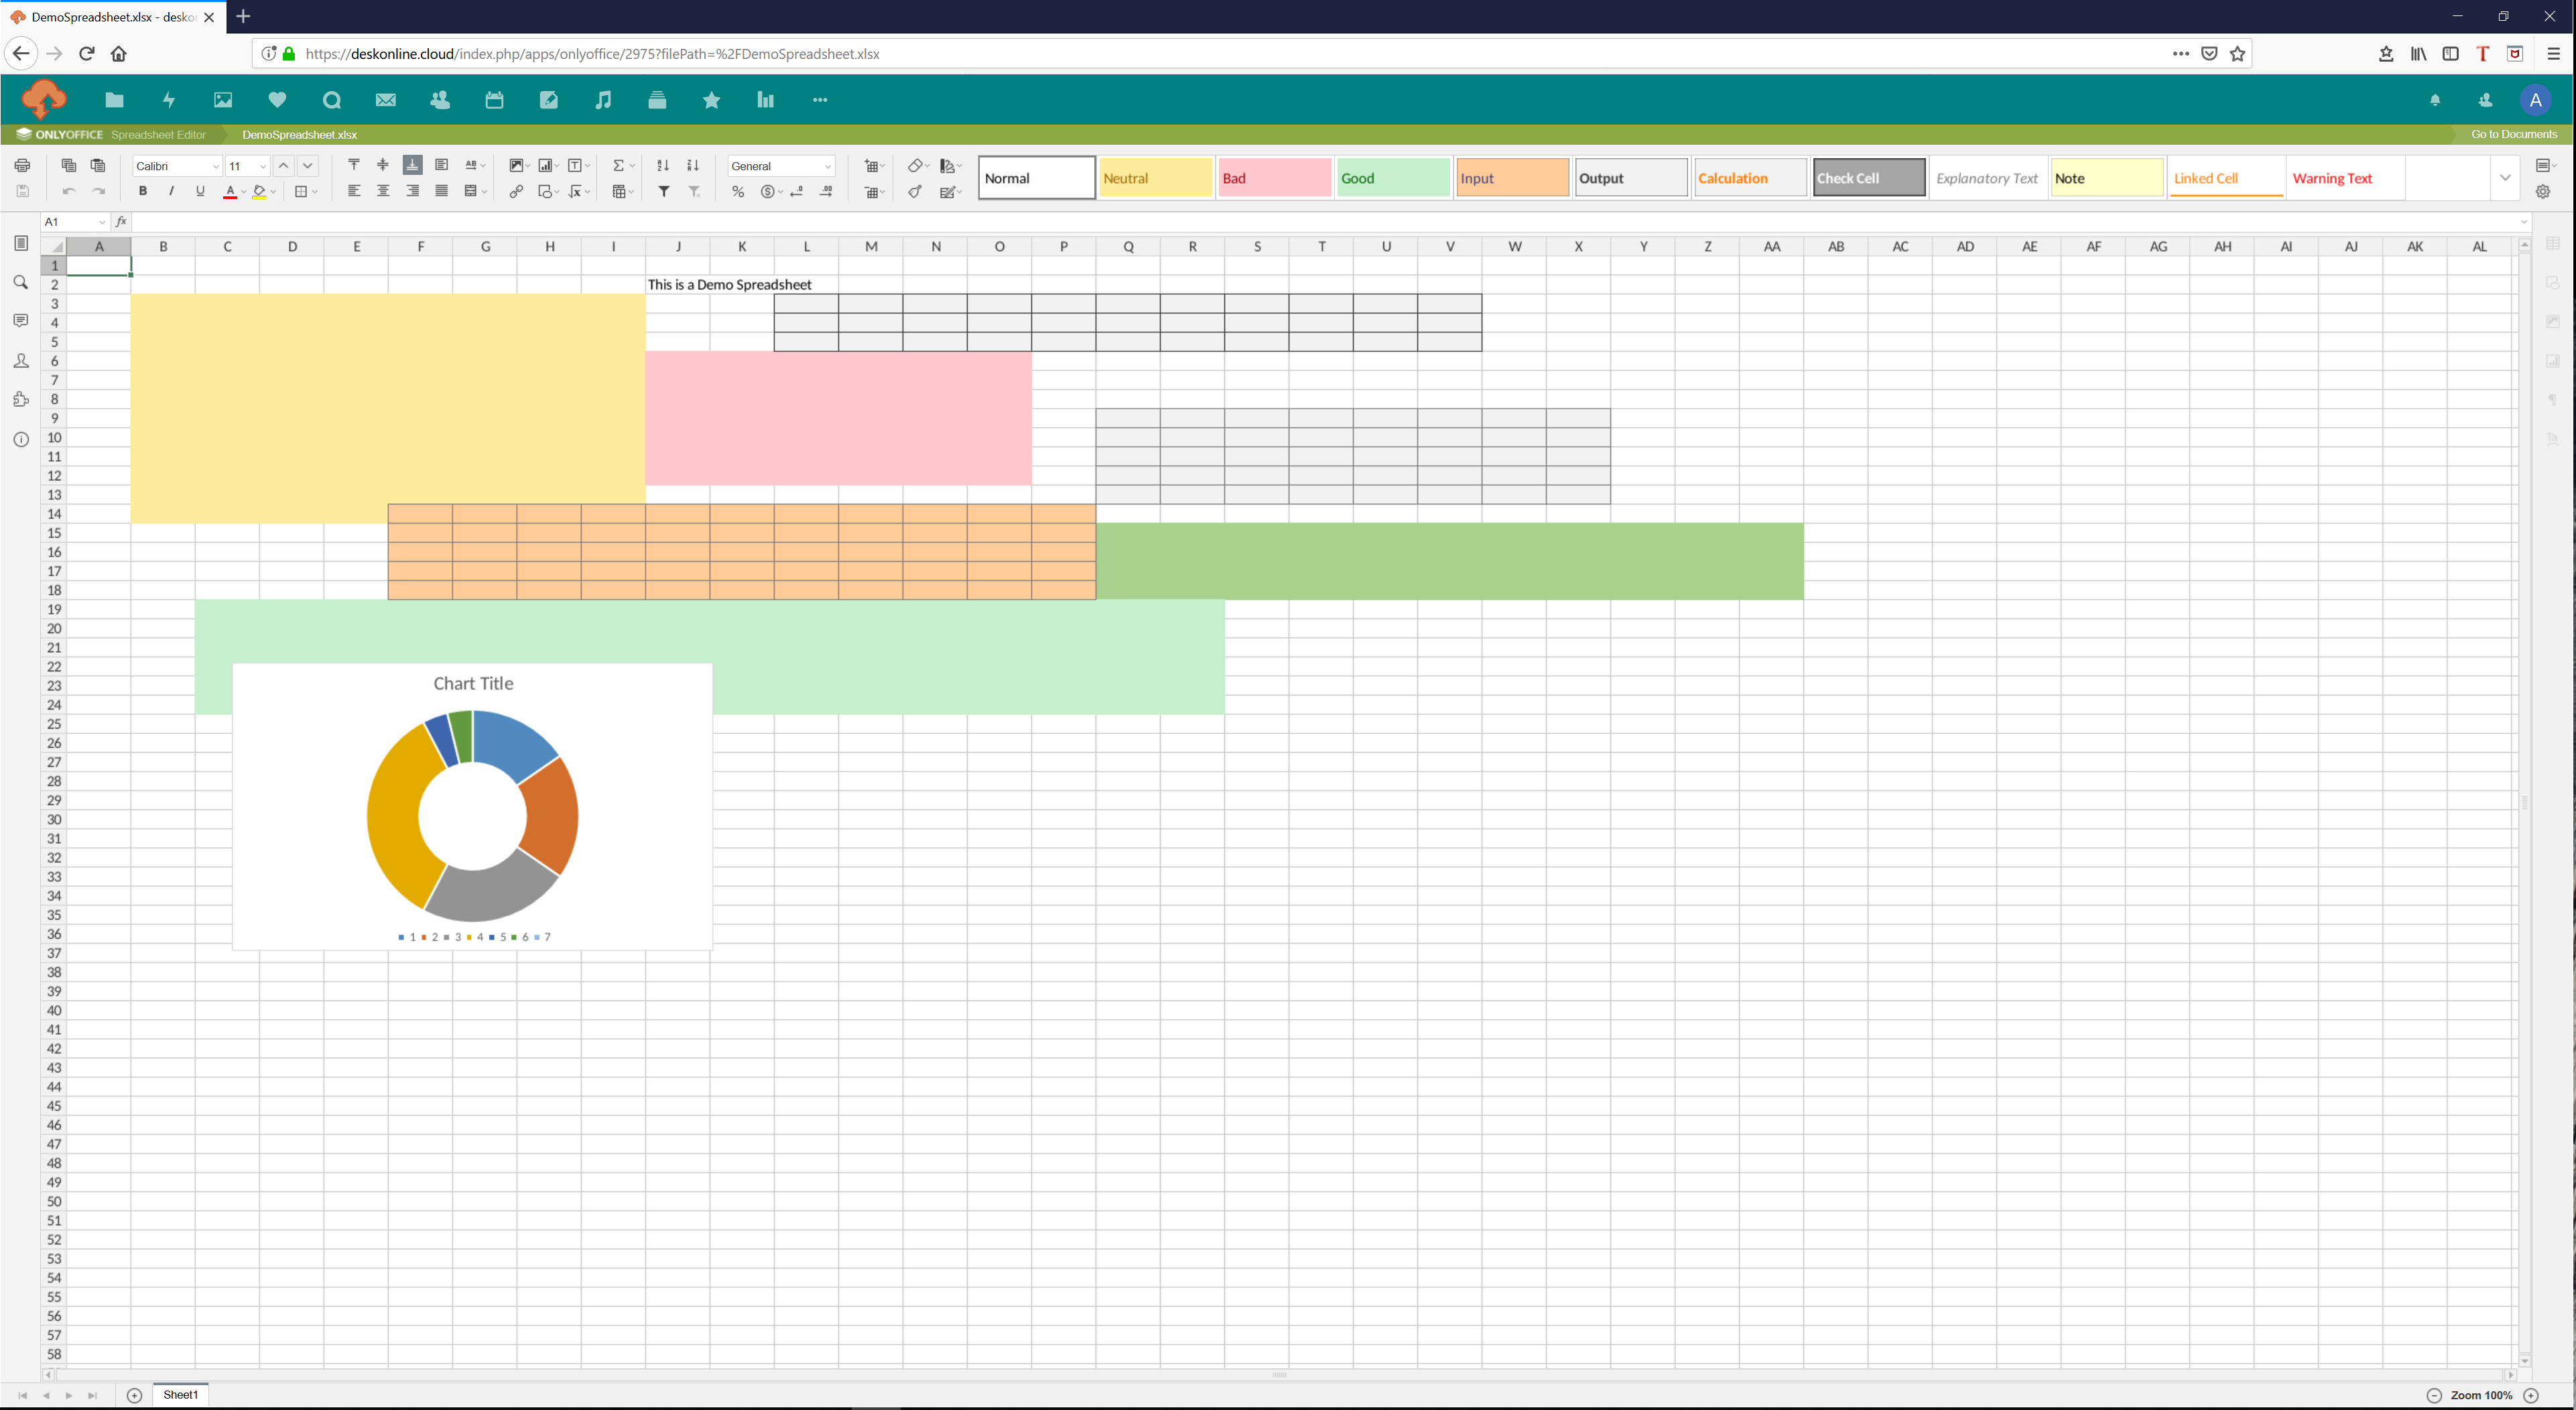
Task: Click the increase decimal icon
Action: (x=826, y=191)
